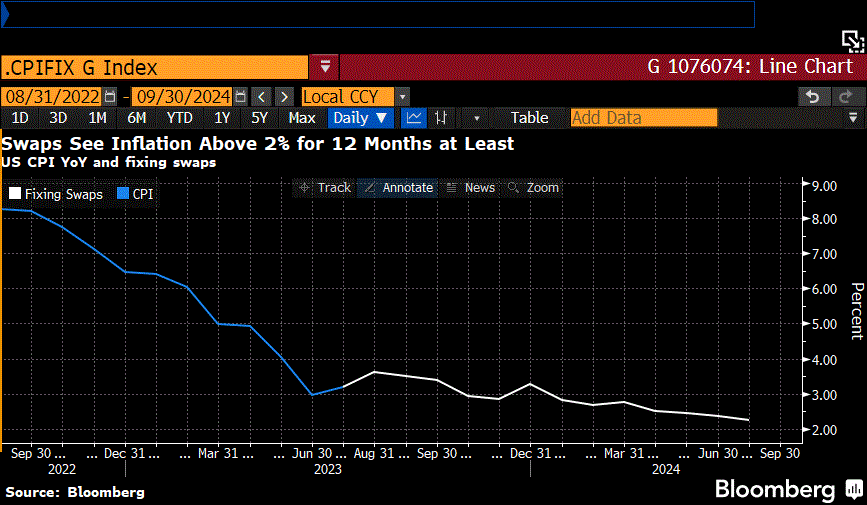Select the 5Y range tab

259,118
